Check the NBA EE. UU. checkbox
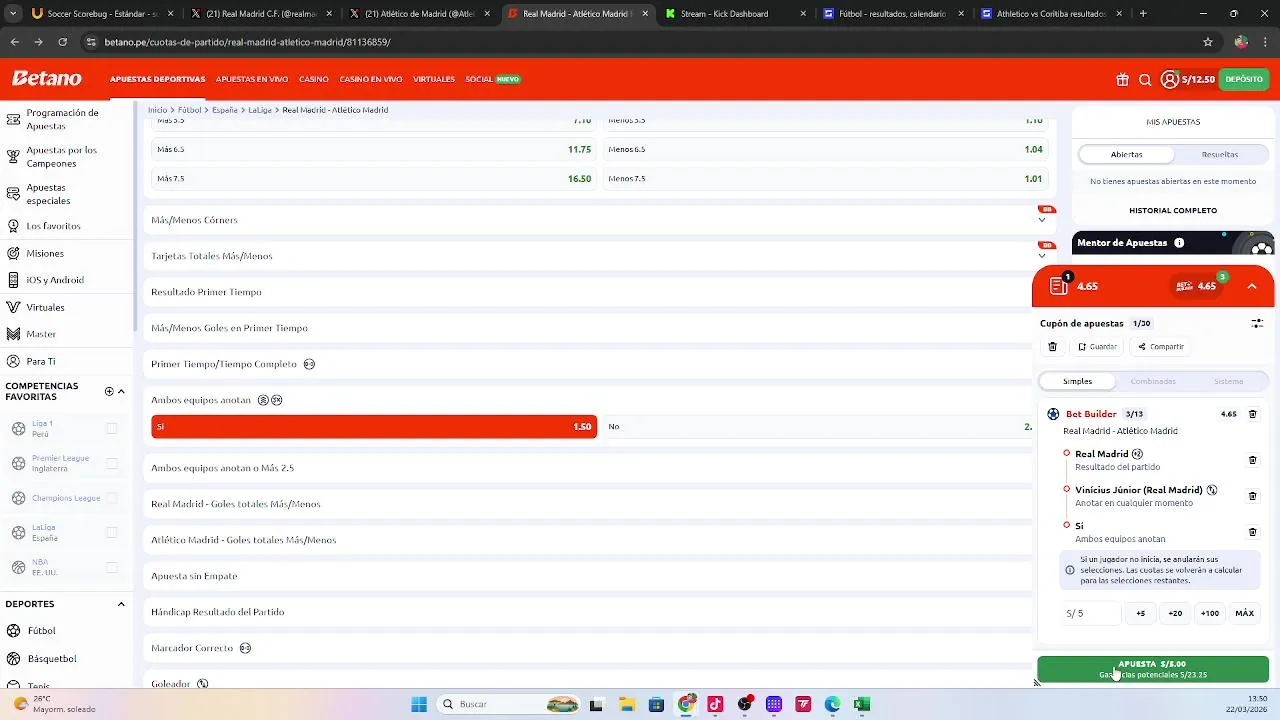 pyautogui.click(x=112, y=568)
